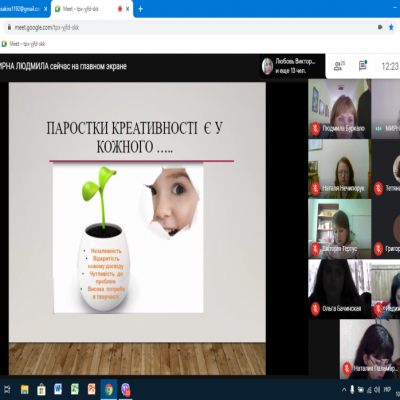Open the Meet chat panel icon
This screenshot has height=400, width=400.
pyautogui.click(x=363, y=65)
